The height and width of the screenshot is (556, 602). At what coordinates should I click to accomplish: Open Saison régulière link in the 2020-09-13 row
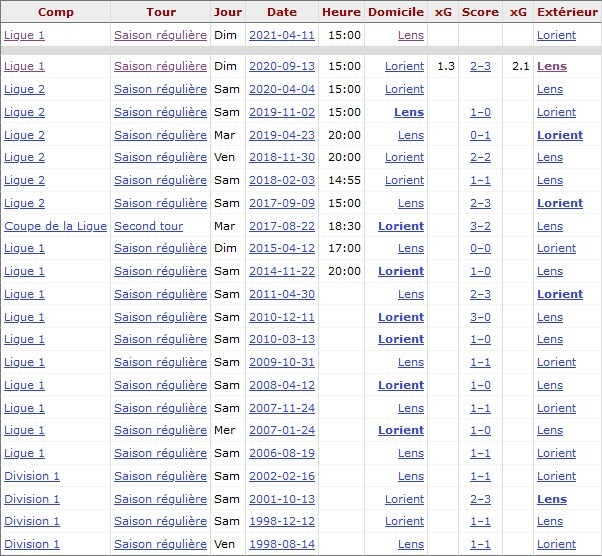pyautogui.click(x=160, y=66)
